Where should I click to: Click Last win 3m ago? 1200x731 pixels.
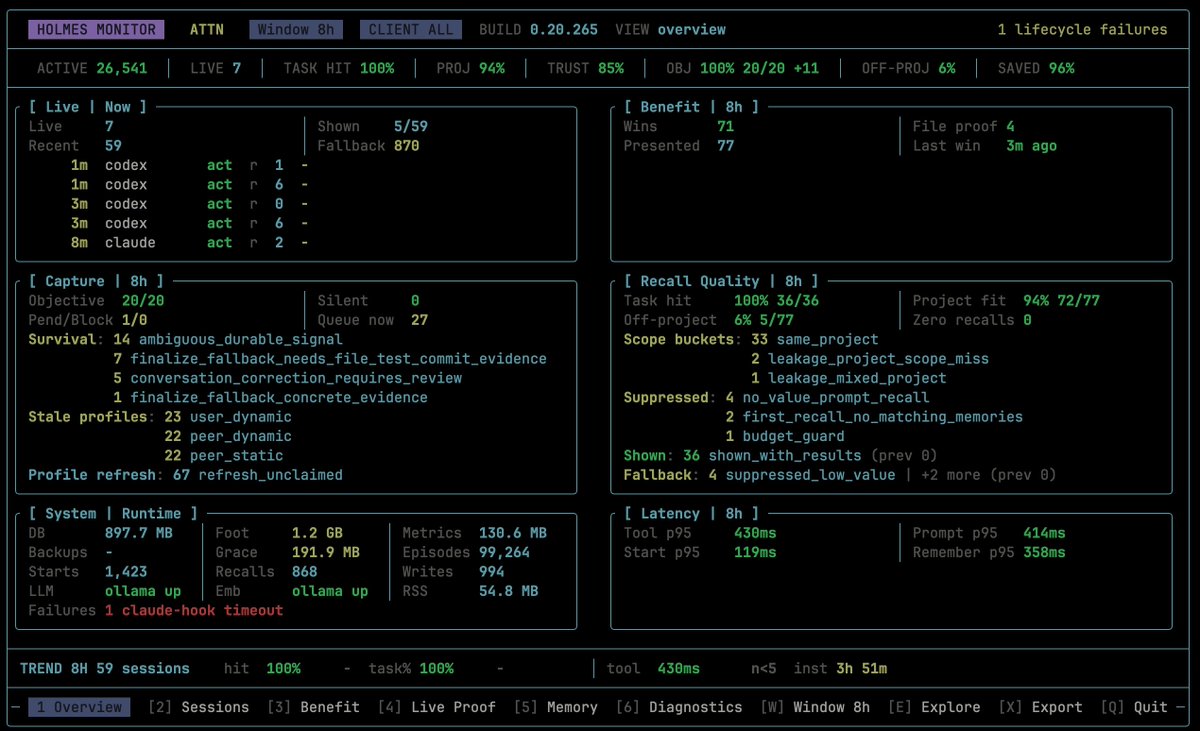click(985, 146)
